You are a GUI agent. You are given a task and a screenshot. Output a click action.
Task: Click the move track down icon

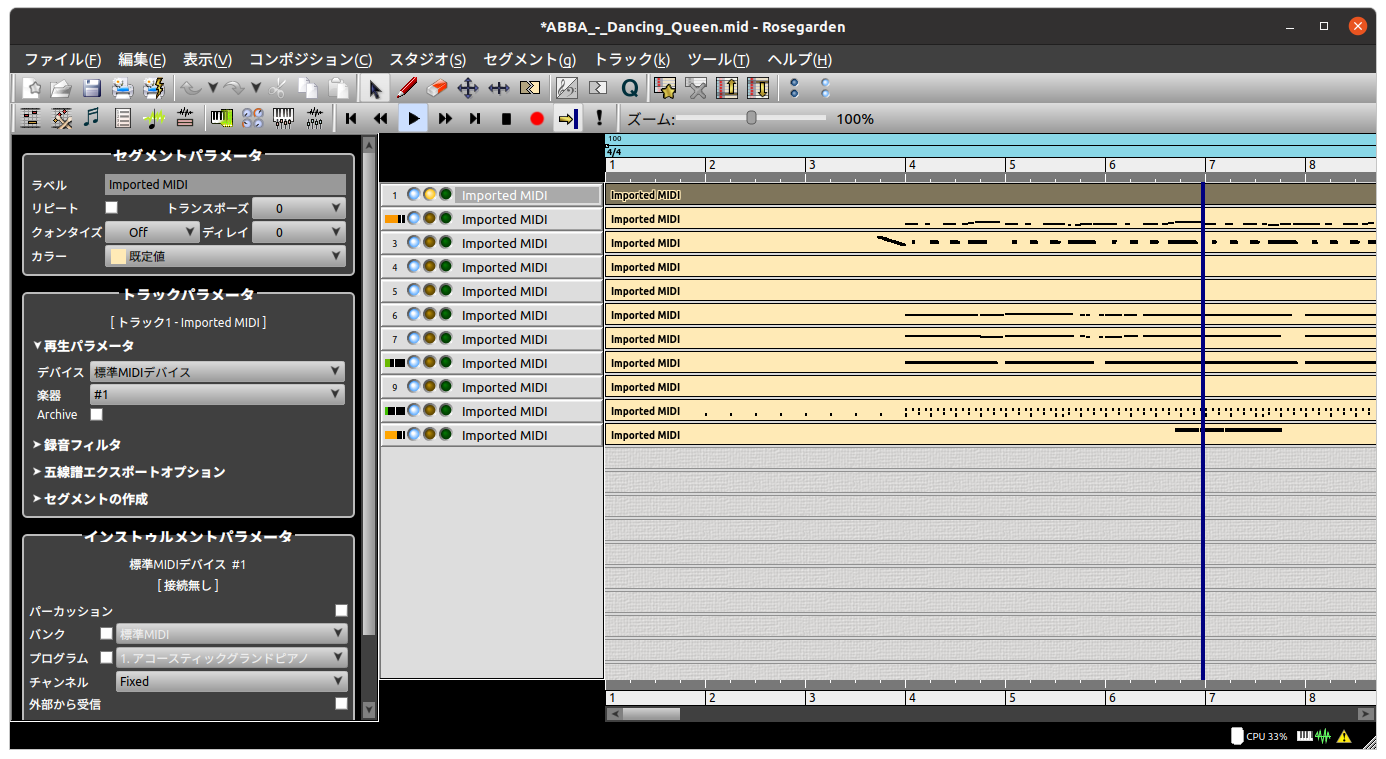tap(758, 88)
